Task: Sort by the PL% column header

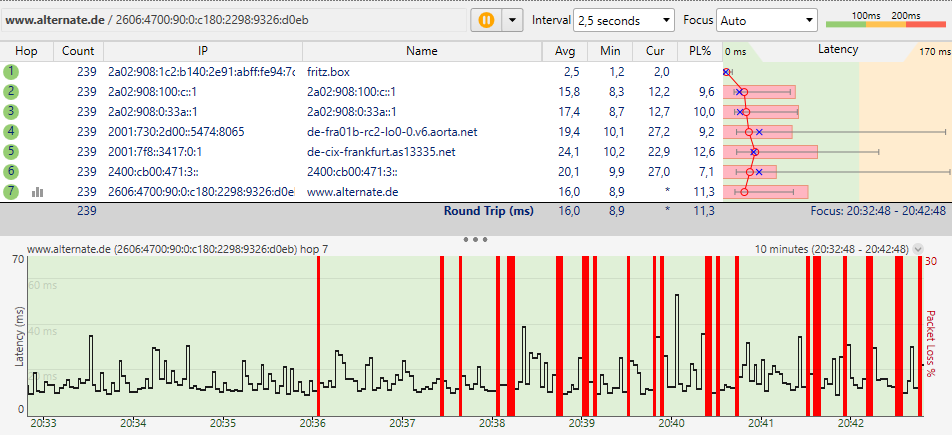Action: click(699, 51)
